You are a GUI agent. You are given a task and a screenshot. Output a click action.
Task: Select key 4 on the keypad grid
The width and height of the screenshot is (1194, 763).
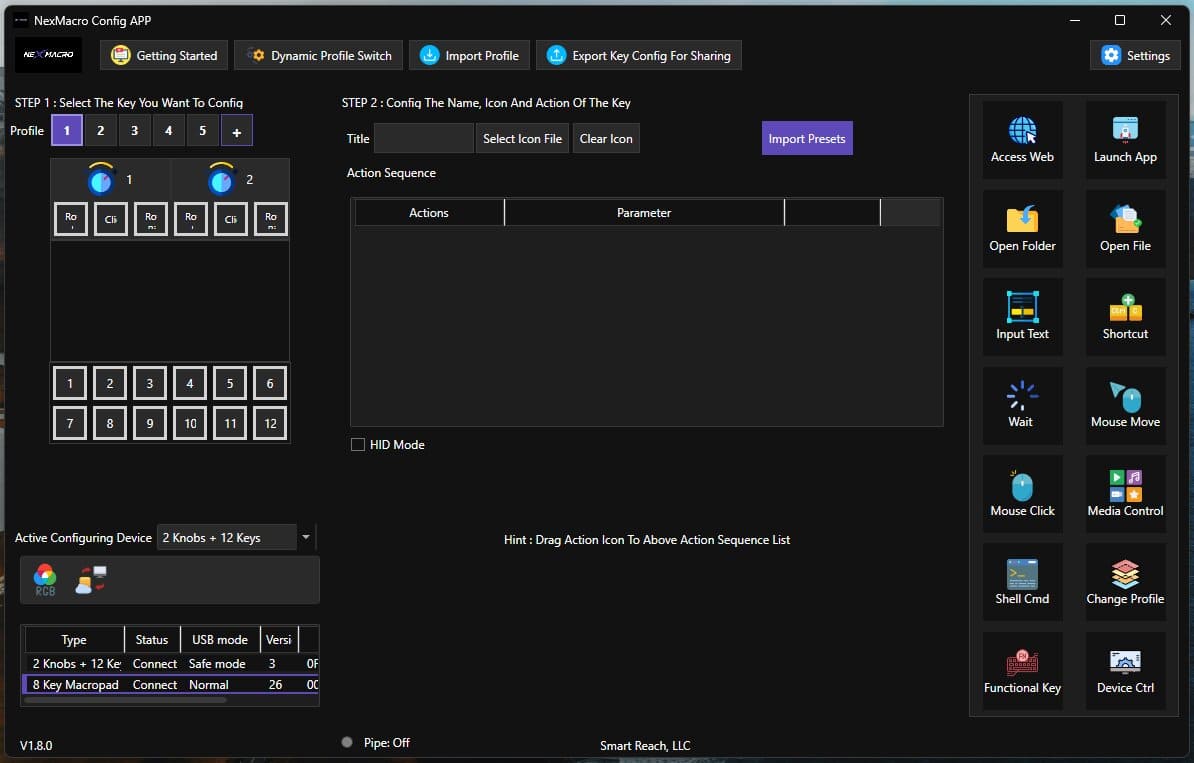(190, 383)
